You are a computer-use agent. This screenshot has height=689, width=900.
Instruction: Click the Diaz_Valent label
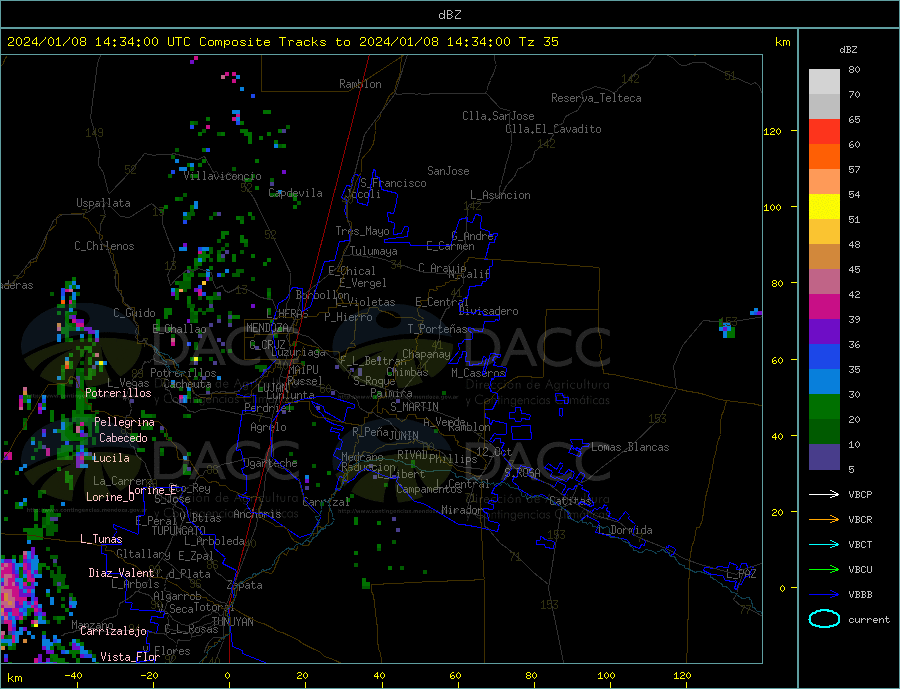coord(121,573)
